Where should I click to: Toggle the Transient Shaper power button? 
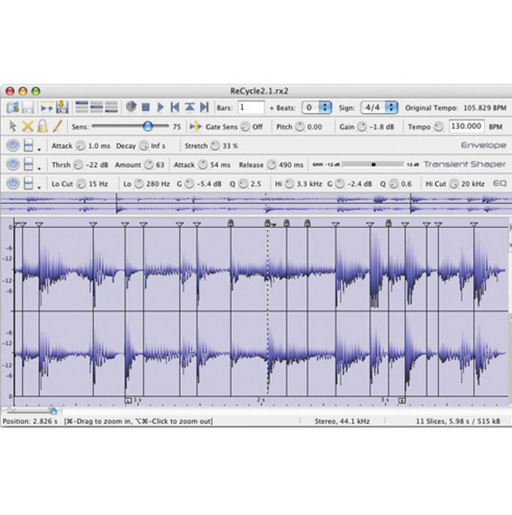13,164
